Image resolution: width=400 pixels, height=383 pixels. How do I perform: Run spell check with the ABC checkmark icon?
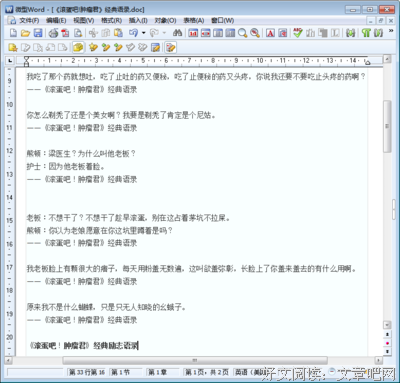[x=298, y=33]
